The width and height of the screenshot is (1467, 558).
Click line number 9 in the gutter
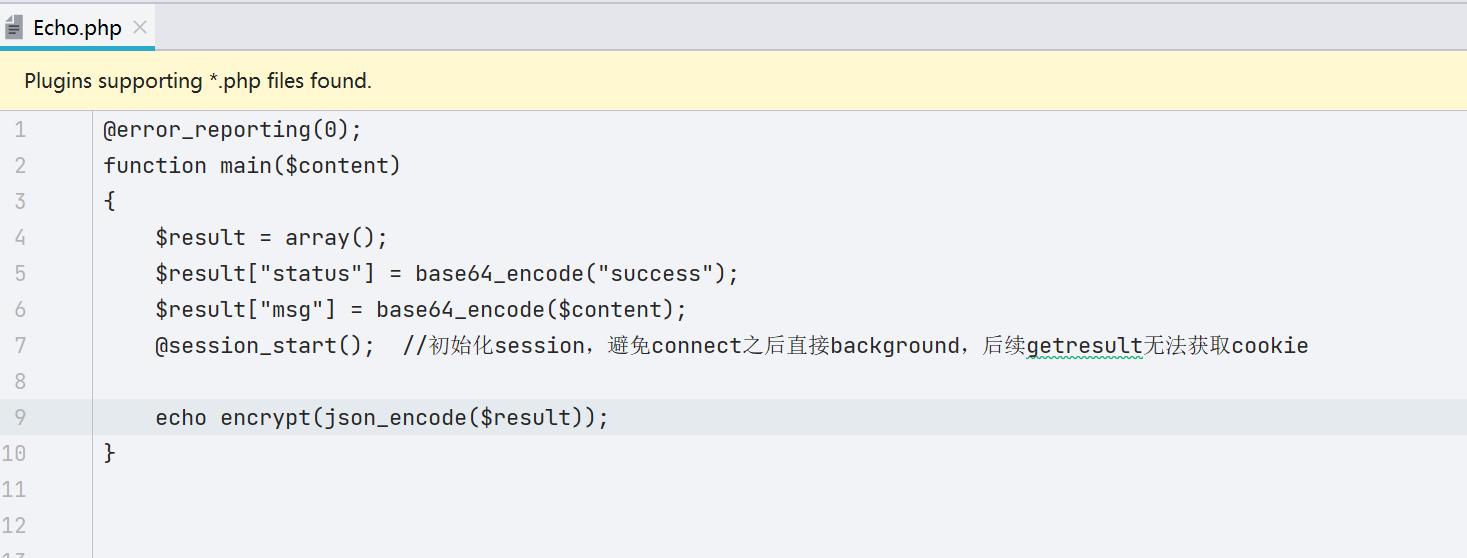(x=20, y=418)
